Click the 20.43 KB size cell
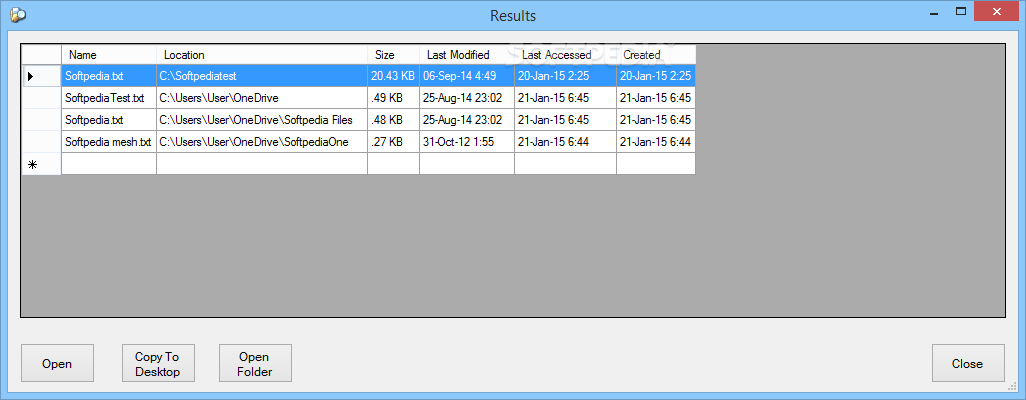 coord(393,76)
